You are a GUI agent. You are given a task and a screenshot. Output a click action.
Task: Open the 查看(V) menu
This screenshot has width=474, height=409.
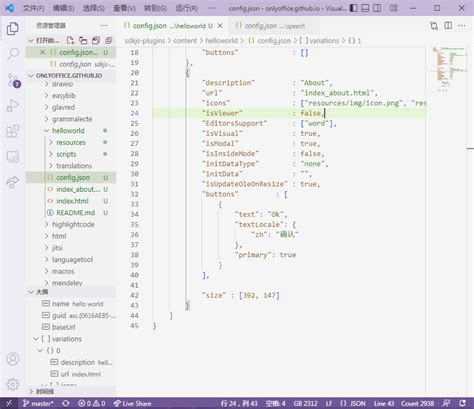coord(124,8)
